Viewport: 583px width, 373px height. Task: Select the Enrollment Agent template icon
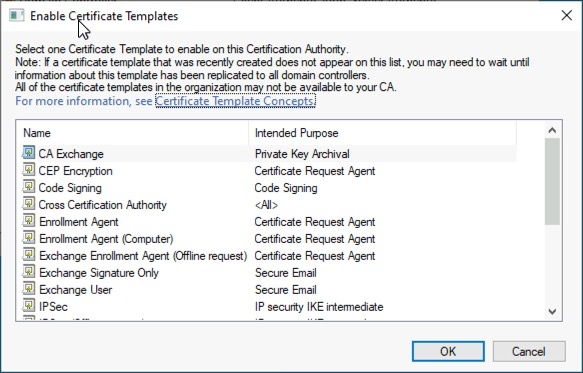(x=29, y=221)
